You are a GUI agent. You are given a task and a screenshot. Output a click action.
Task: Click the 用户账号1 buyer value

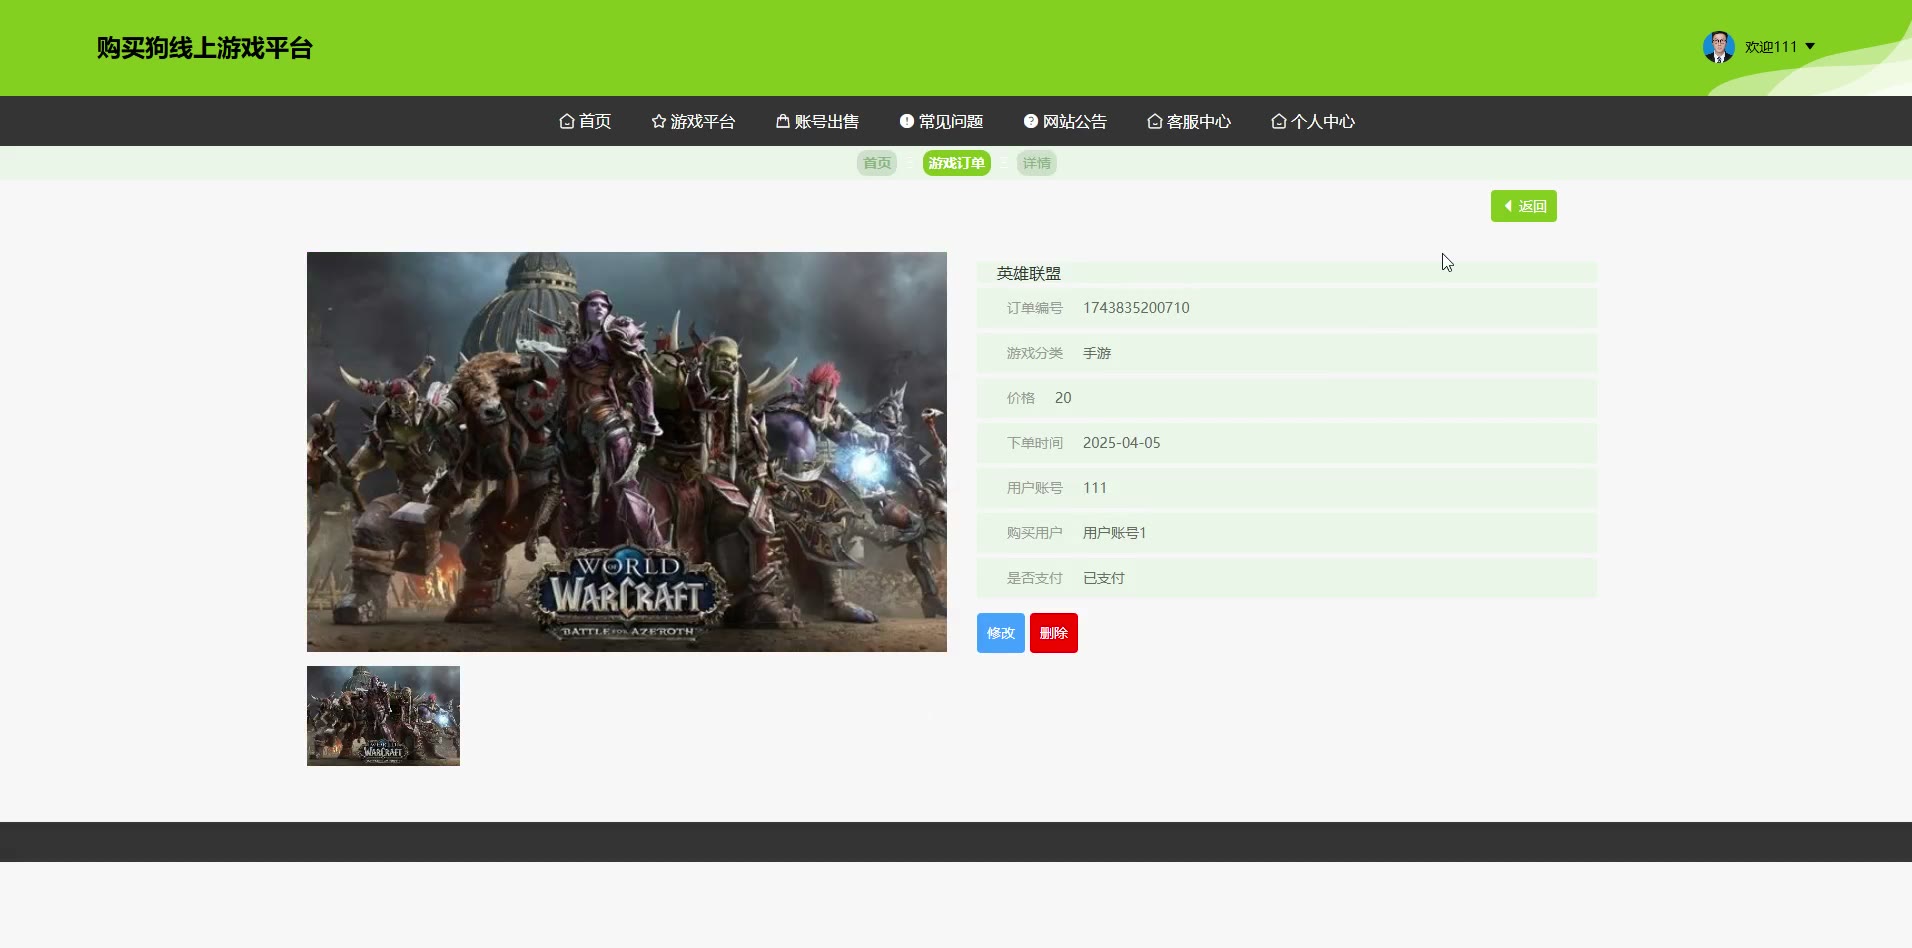point(1115,533)
